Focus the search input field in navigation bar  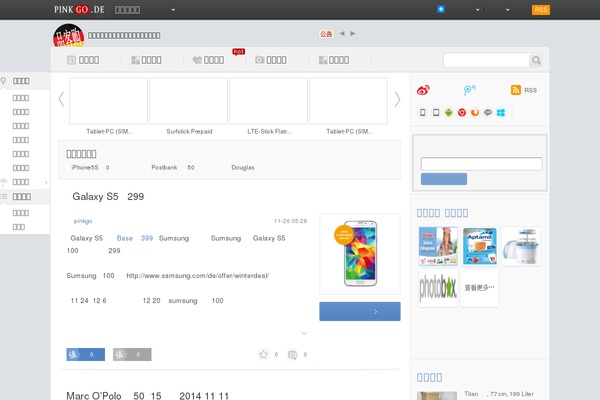coord(486,60)
